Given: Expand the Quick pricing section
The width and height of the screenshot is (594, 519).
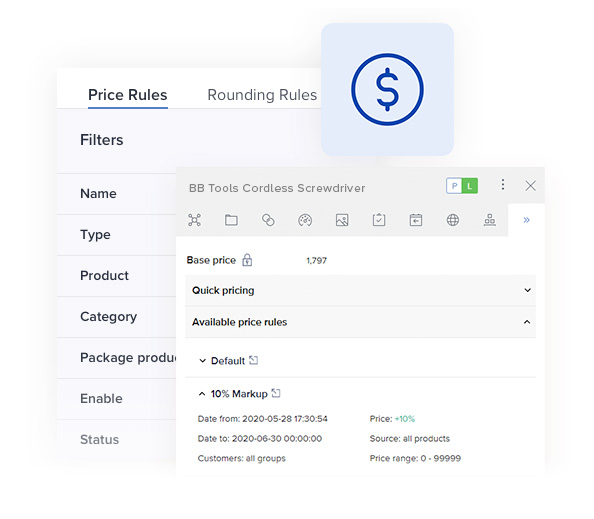Looking at the screenshot, I should coord(360,290).
